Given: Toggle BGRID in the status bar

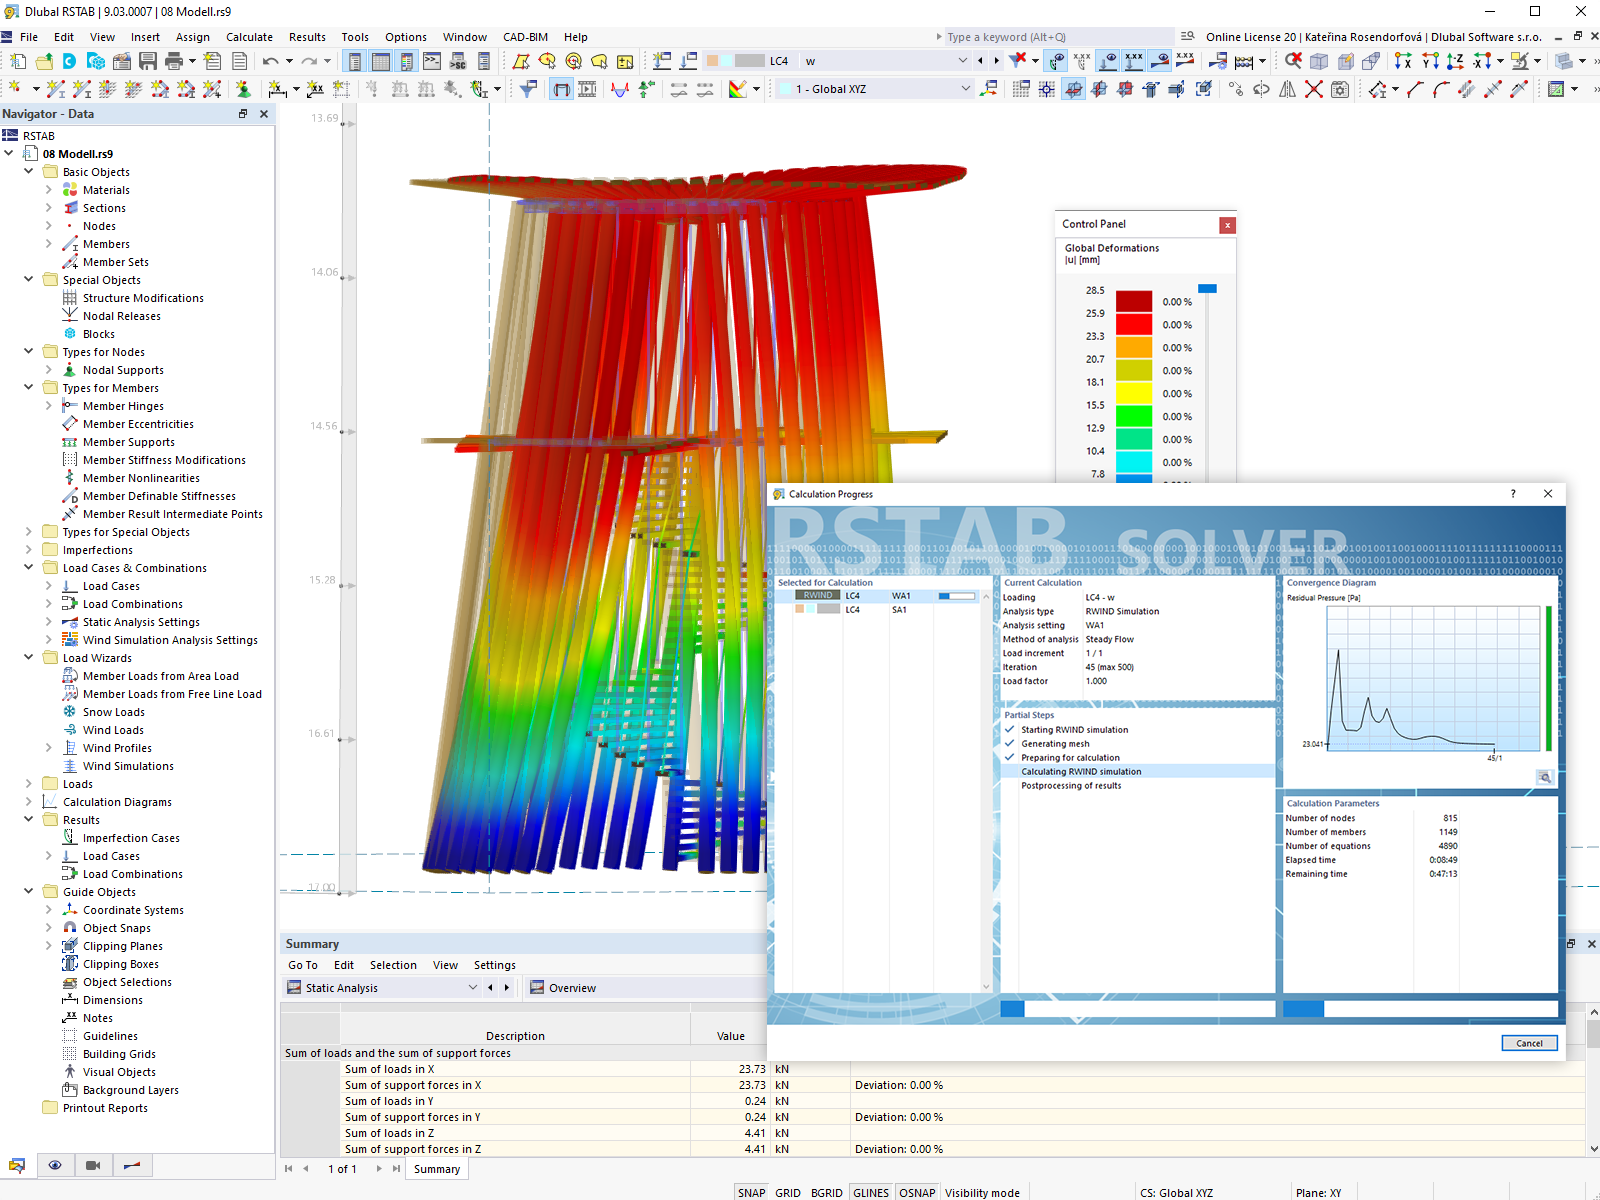Looking at the screenshot, I should click(x=827, y=1192).
